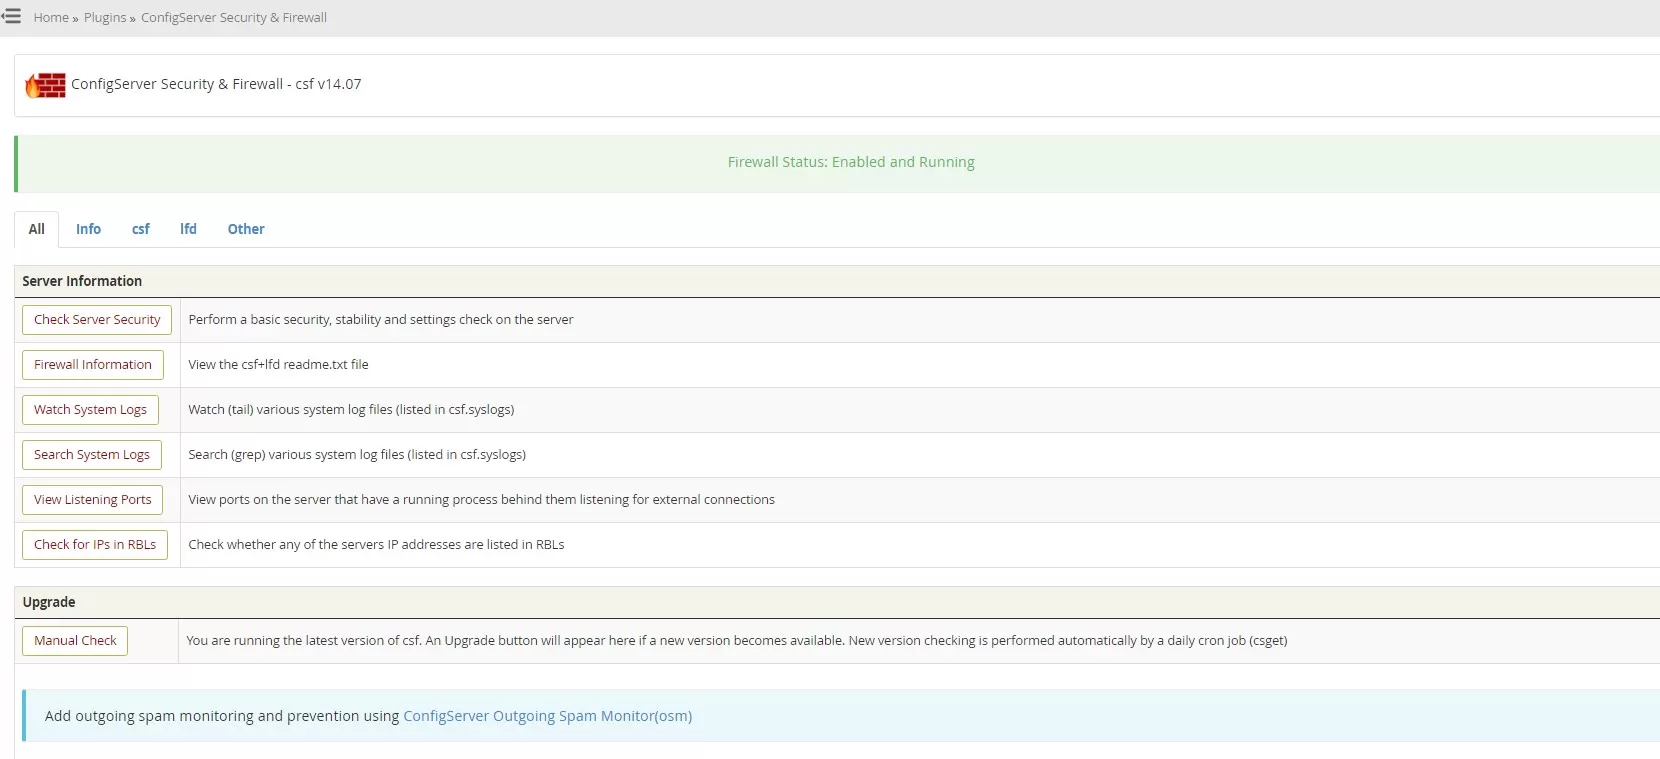
Task: Click the CSF firewall brick logo
Action: point(46,85)
